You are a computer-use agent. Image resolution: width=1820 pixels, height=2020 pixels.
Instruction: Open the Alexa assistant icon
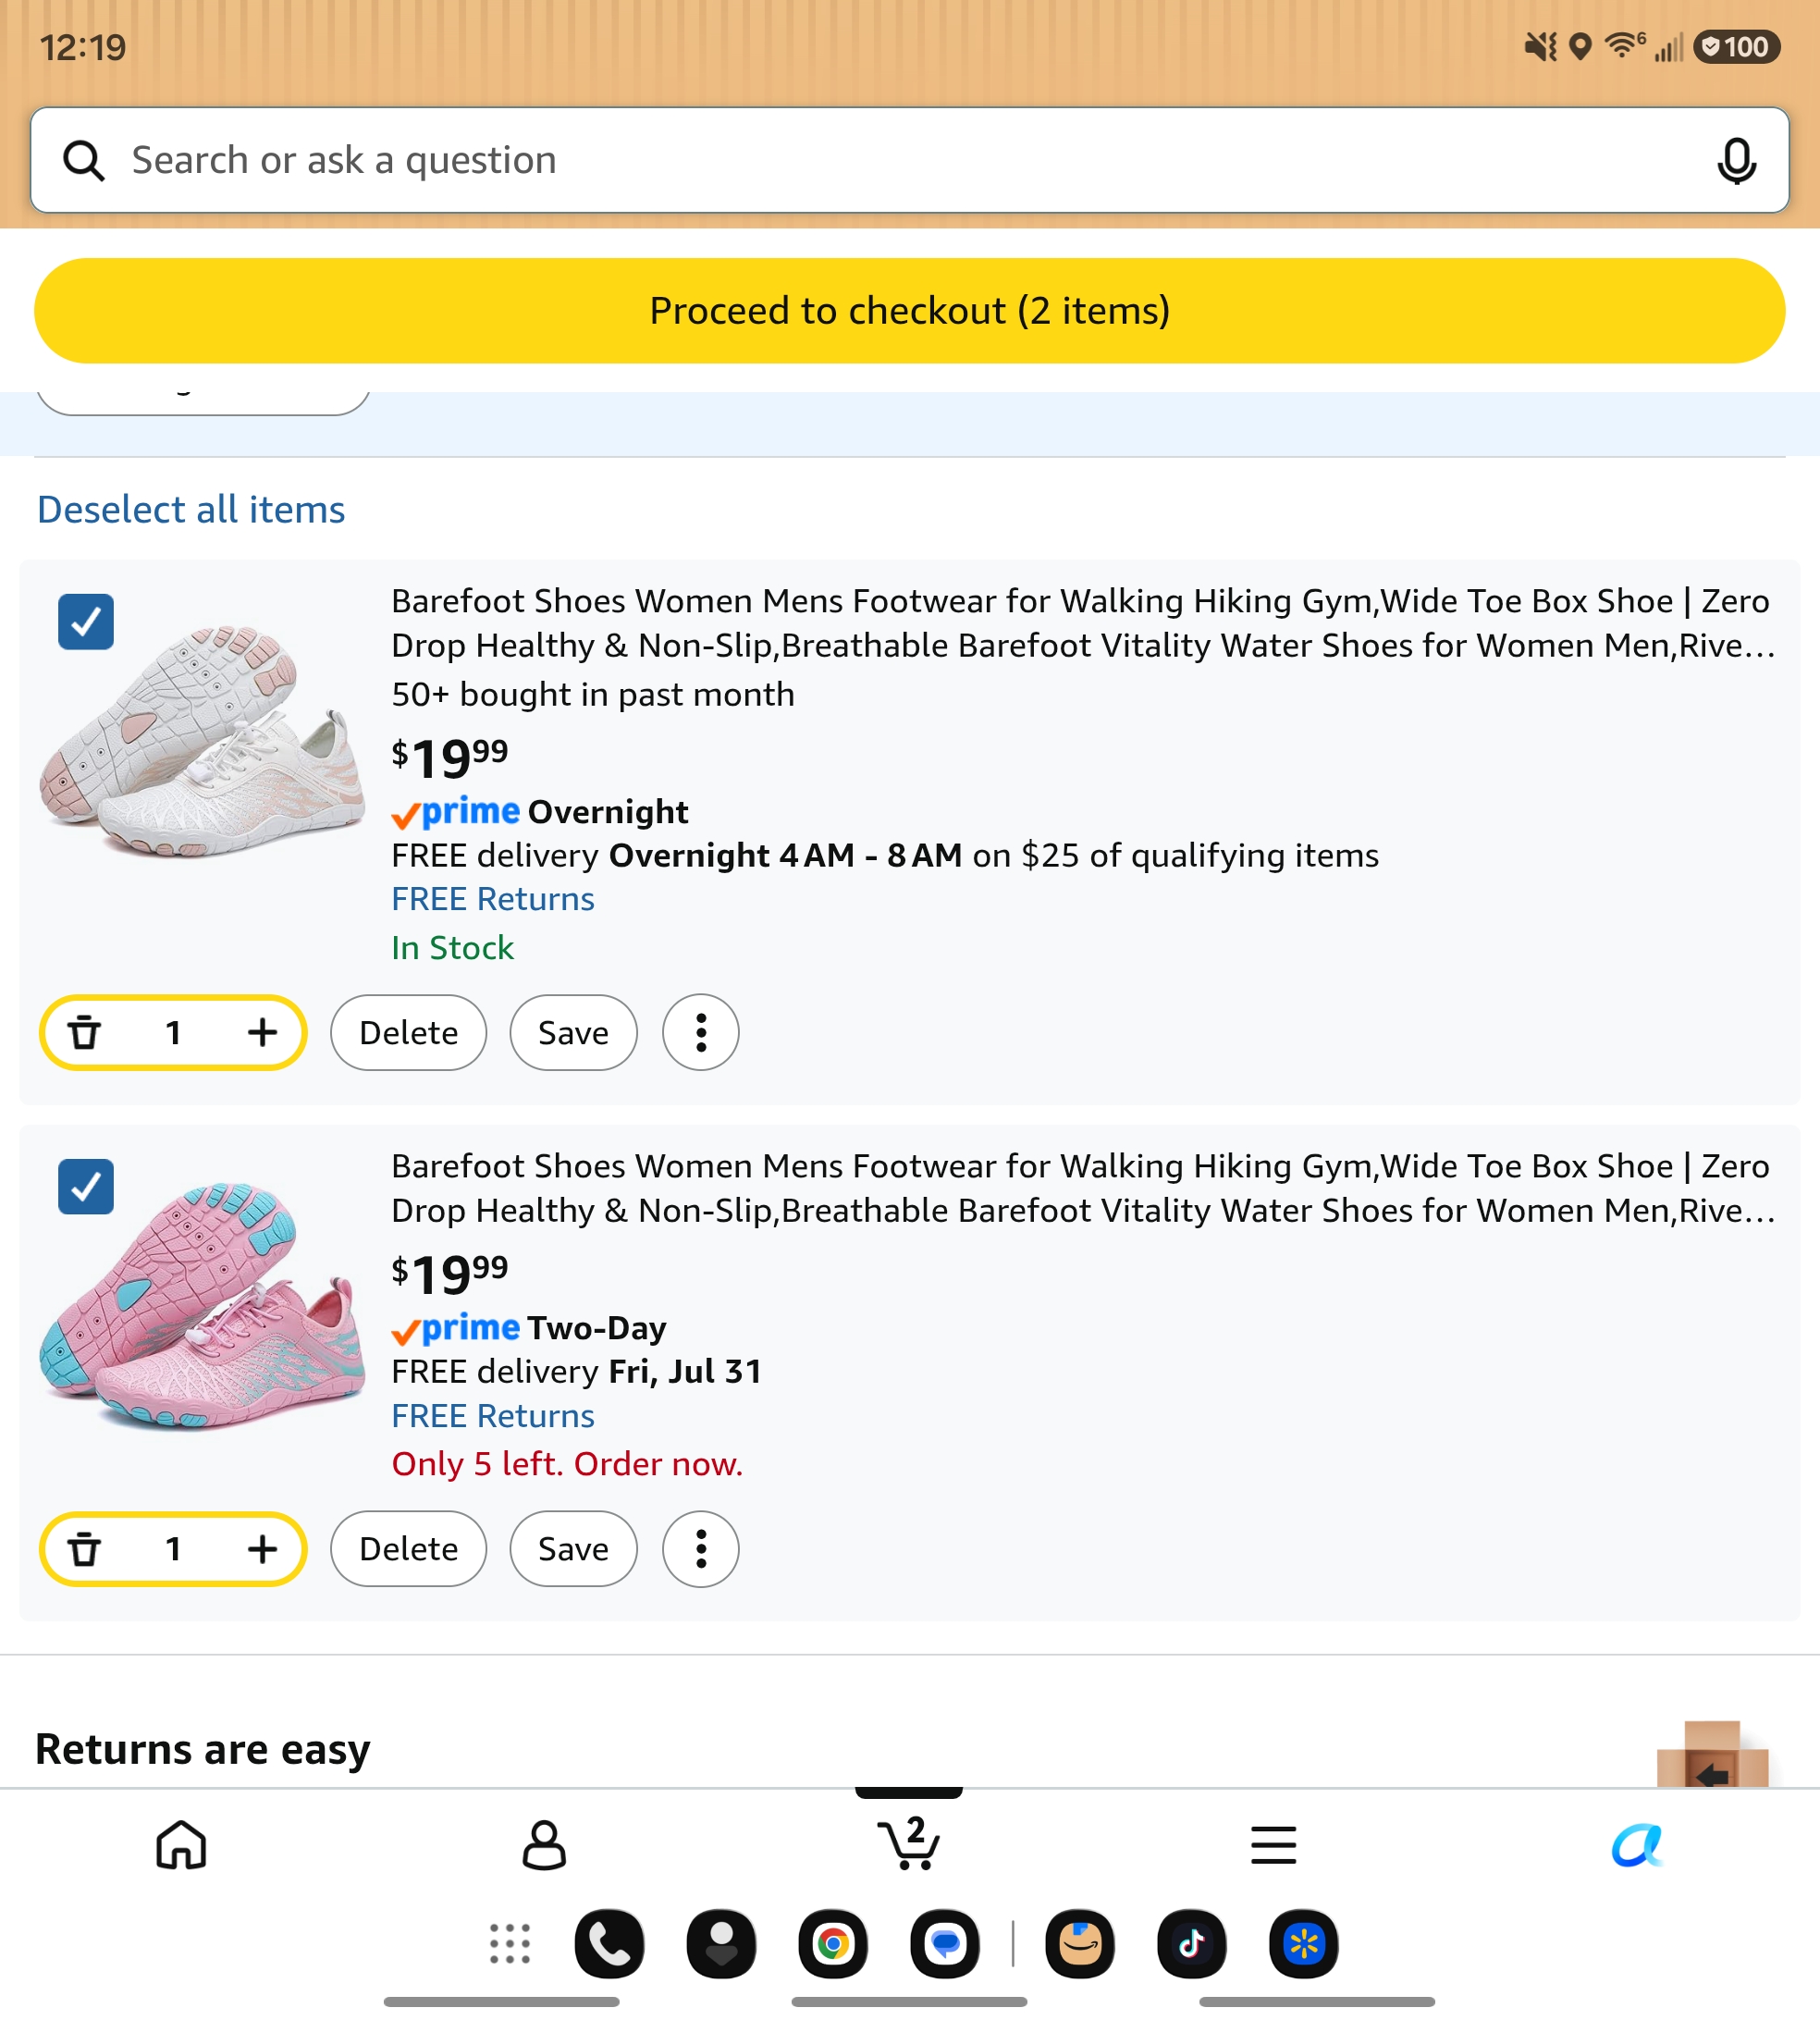point(1636,1844)
